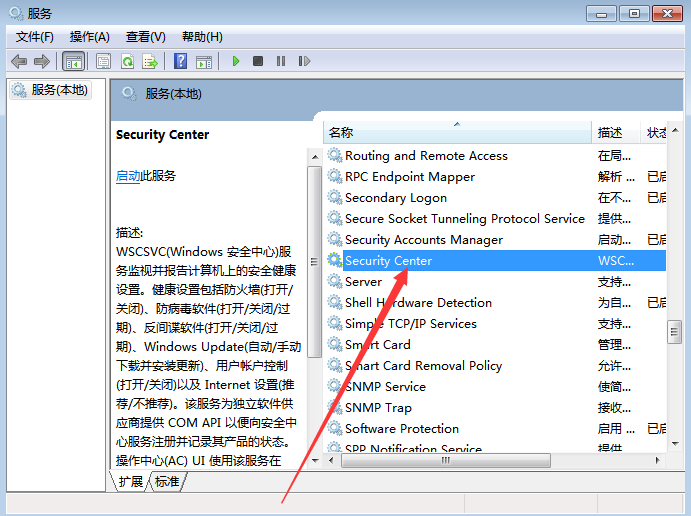
Task: Click the service list vertical scrollbar thumb
Action: 675,332
